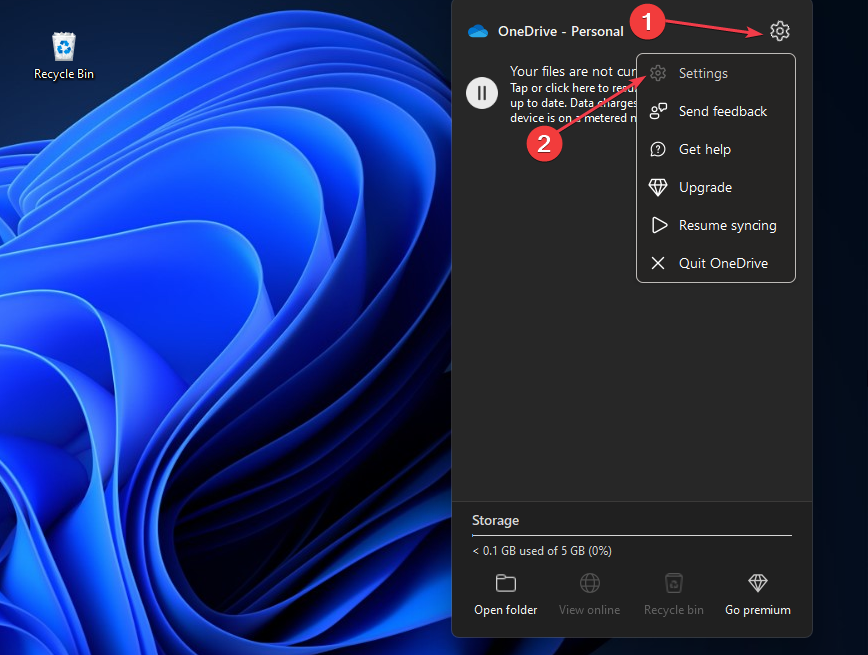Click the OneDrive - Personal title

click(x=559, y=31)
